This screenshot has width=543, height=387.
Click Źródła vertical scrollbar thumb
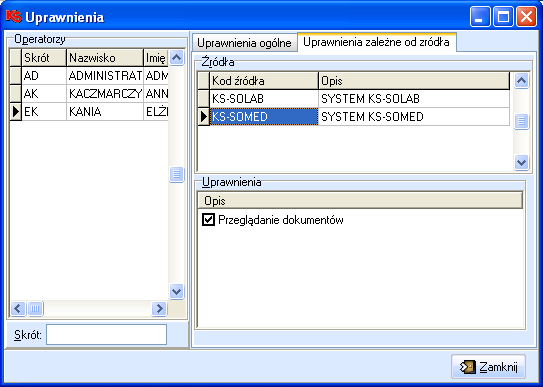click(x=522, y=122)
